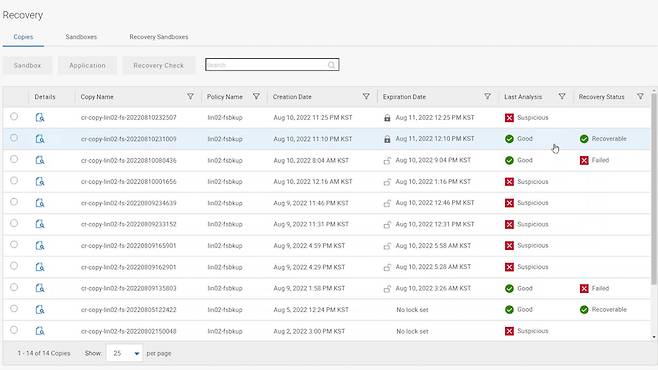This screenshot has height=370, width=658.
Task: Click the Details column header
Action: [x=45, y=97]
